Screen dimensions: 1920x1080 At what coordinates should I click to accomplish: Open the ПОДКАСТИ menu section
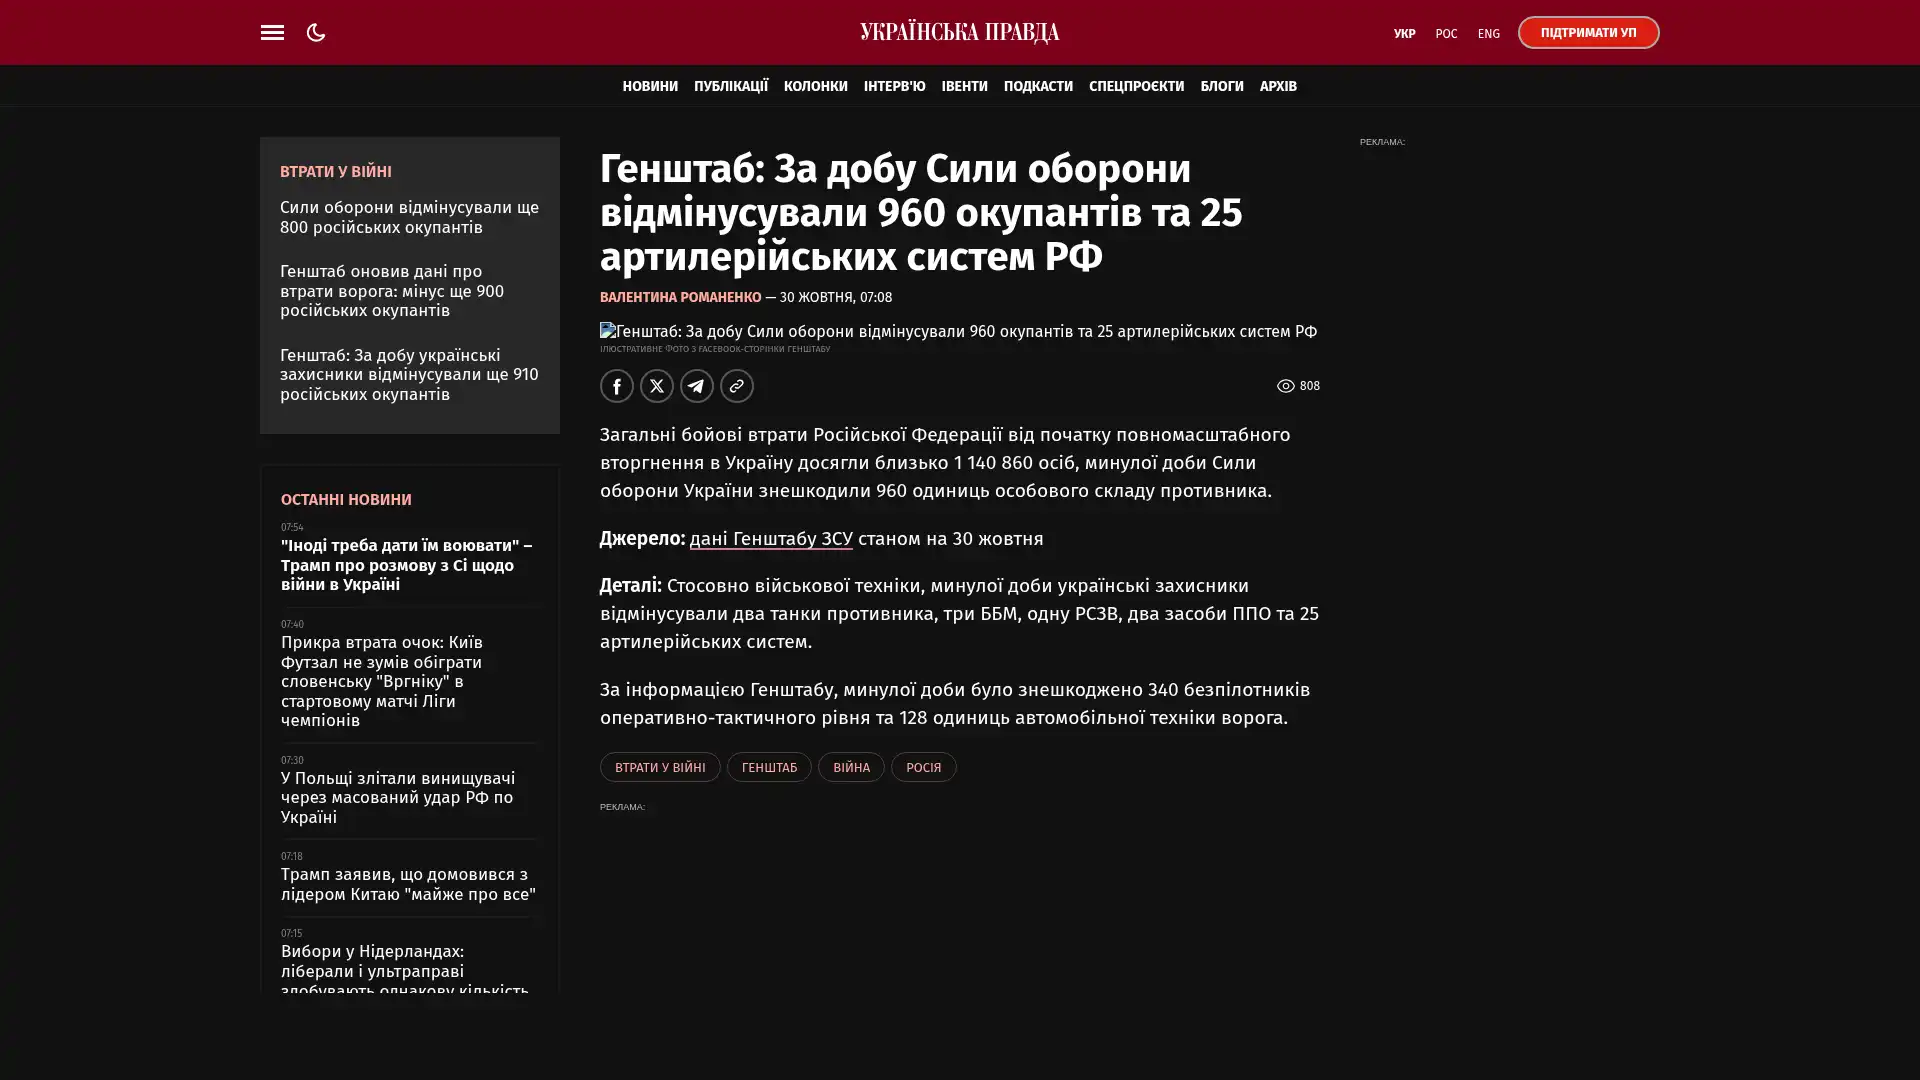point(1037,86)
